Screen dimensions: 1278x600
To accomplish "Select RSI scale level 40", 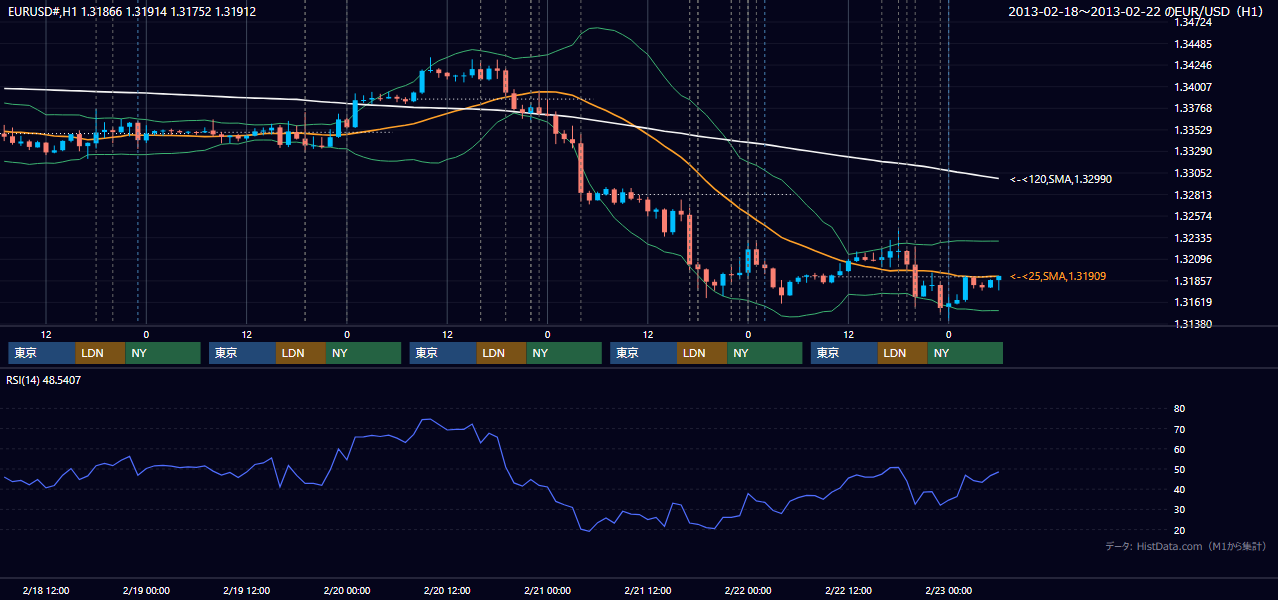I will [x=1180, y=489].
